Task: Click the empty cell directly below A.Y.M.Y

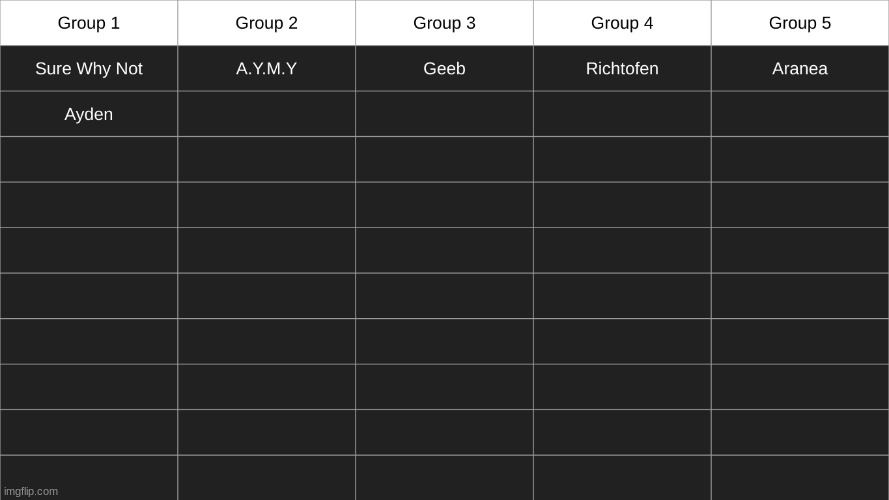Action: pyautogui.click(x=266, y=114)
